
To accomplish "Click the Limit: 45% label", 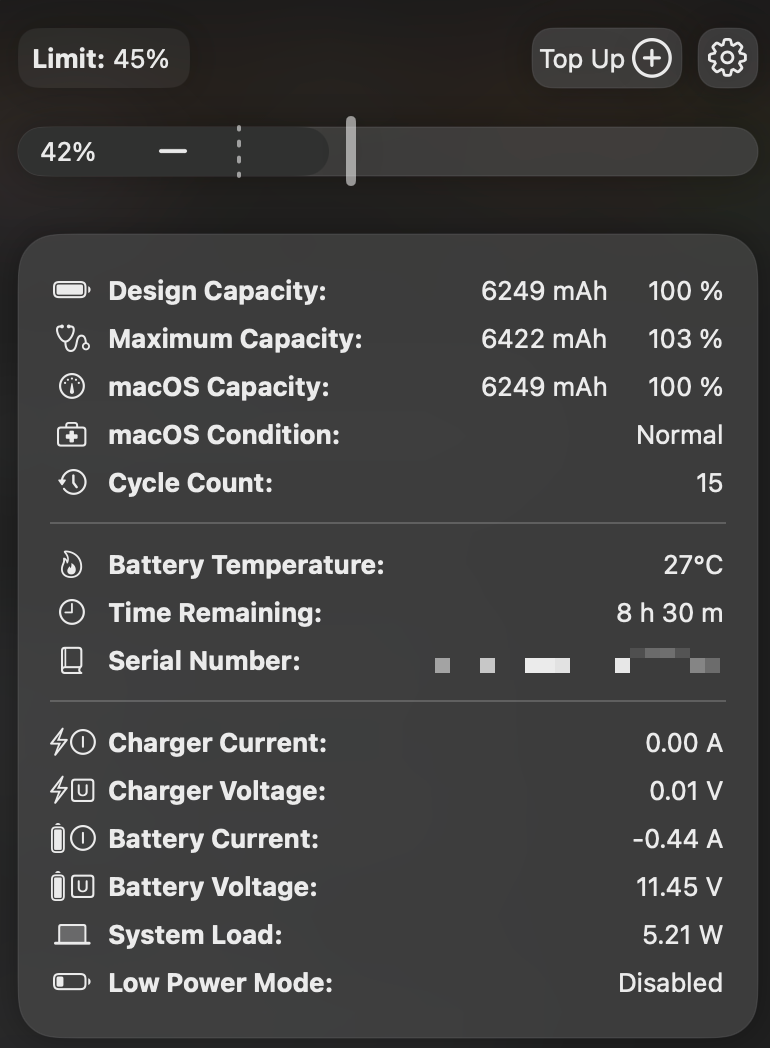I will click(x=102, y=59).
